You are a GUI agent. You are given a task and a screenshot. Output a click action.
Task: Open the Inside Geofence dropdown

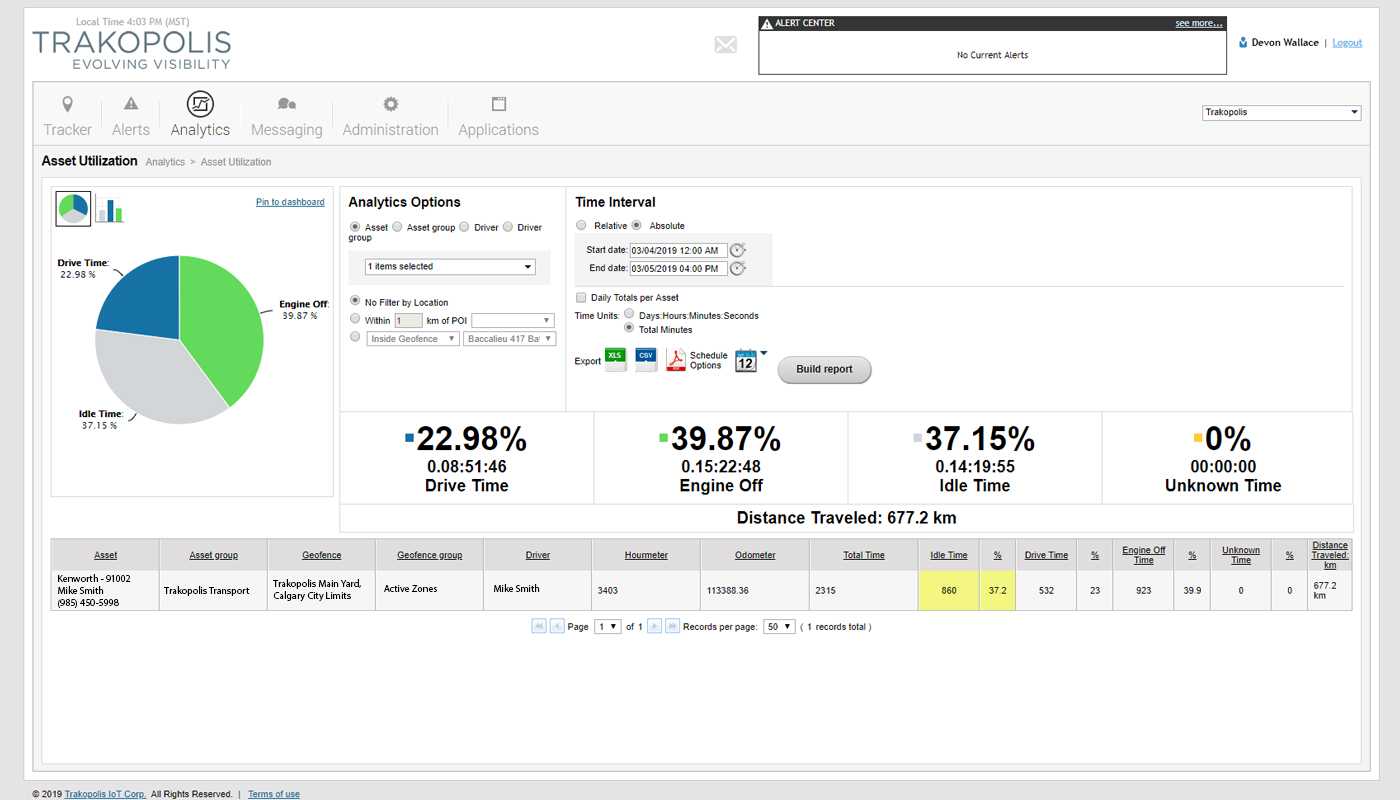[x=413, y=339]
